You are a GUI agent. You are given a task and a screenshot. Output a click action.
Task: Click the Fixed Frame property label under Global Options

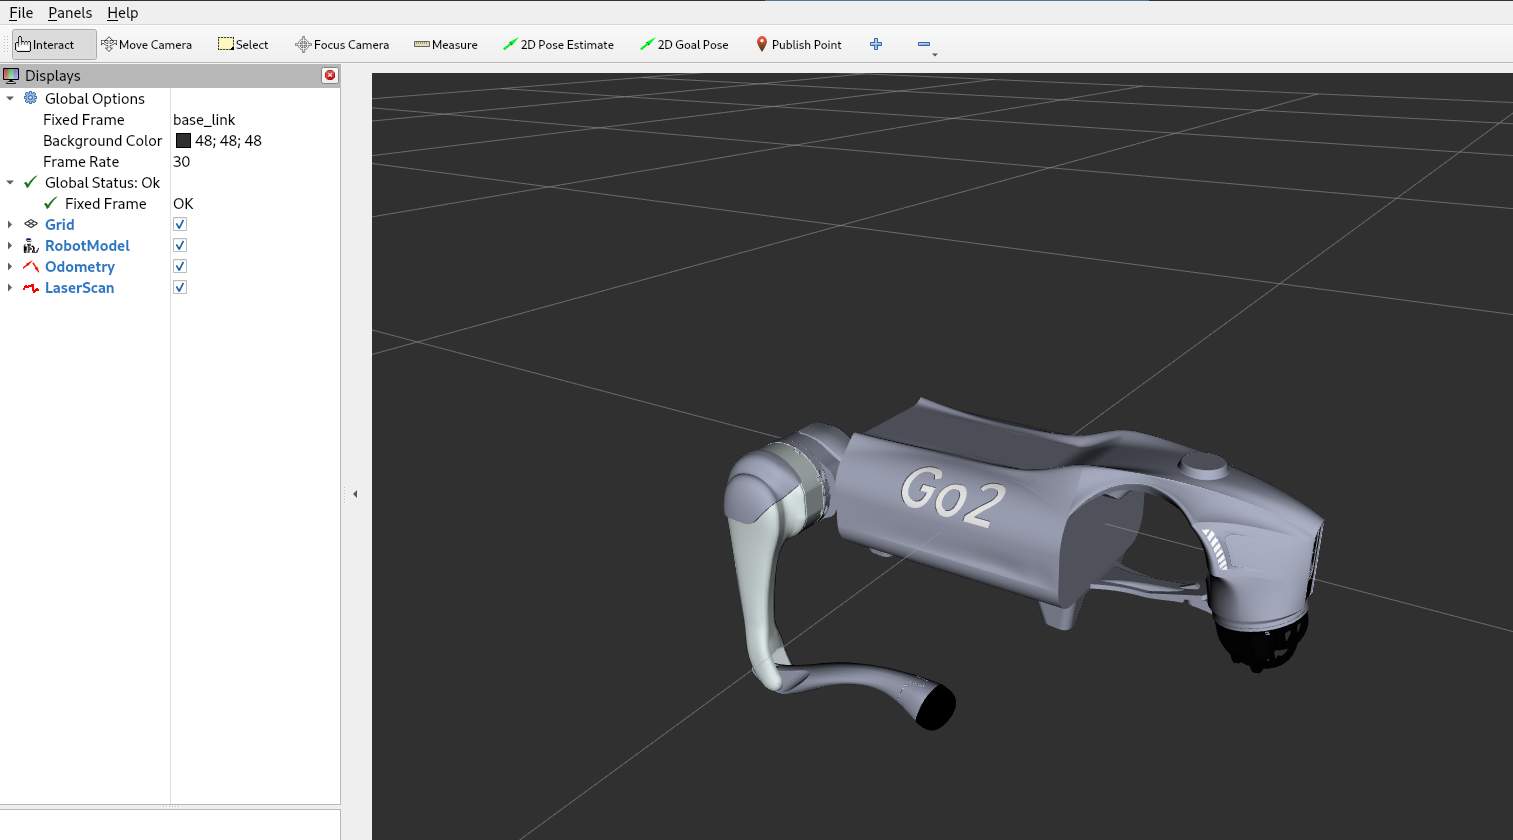click(84, 119)
